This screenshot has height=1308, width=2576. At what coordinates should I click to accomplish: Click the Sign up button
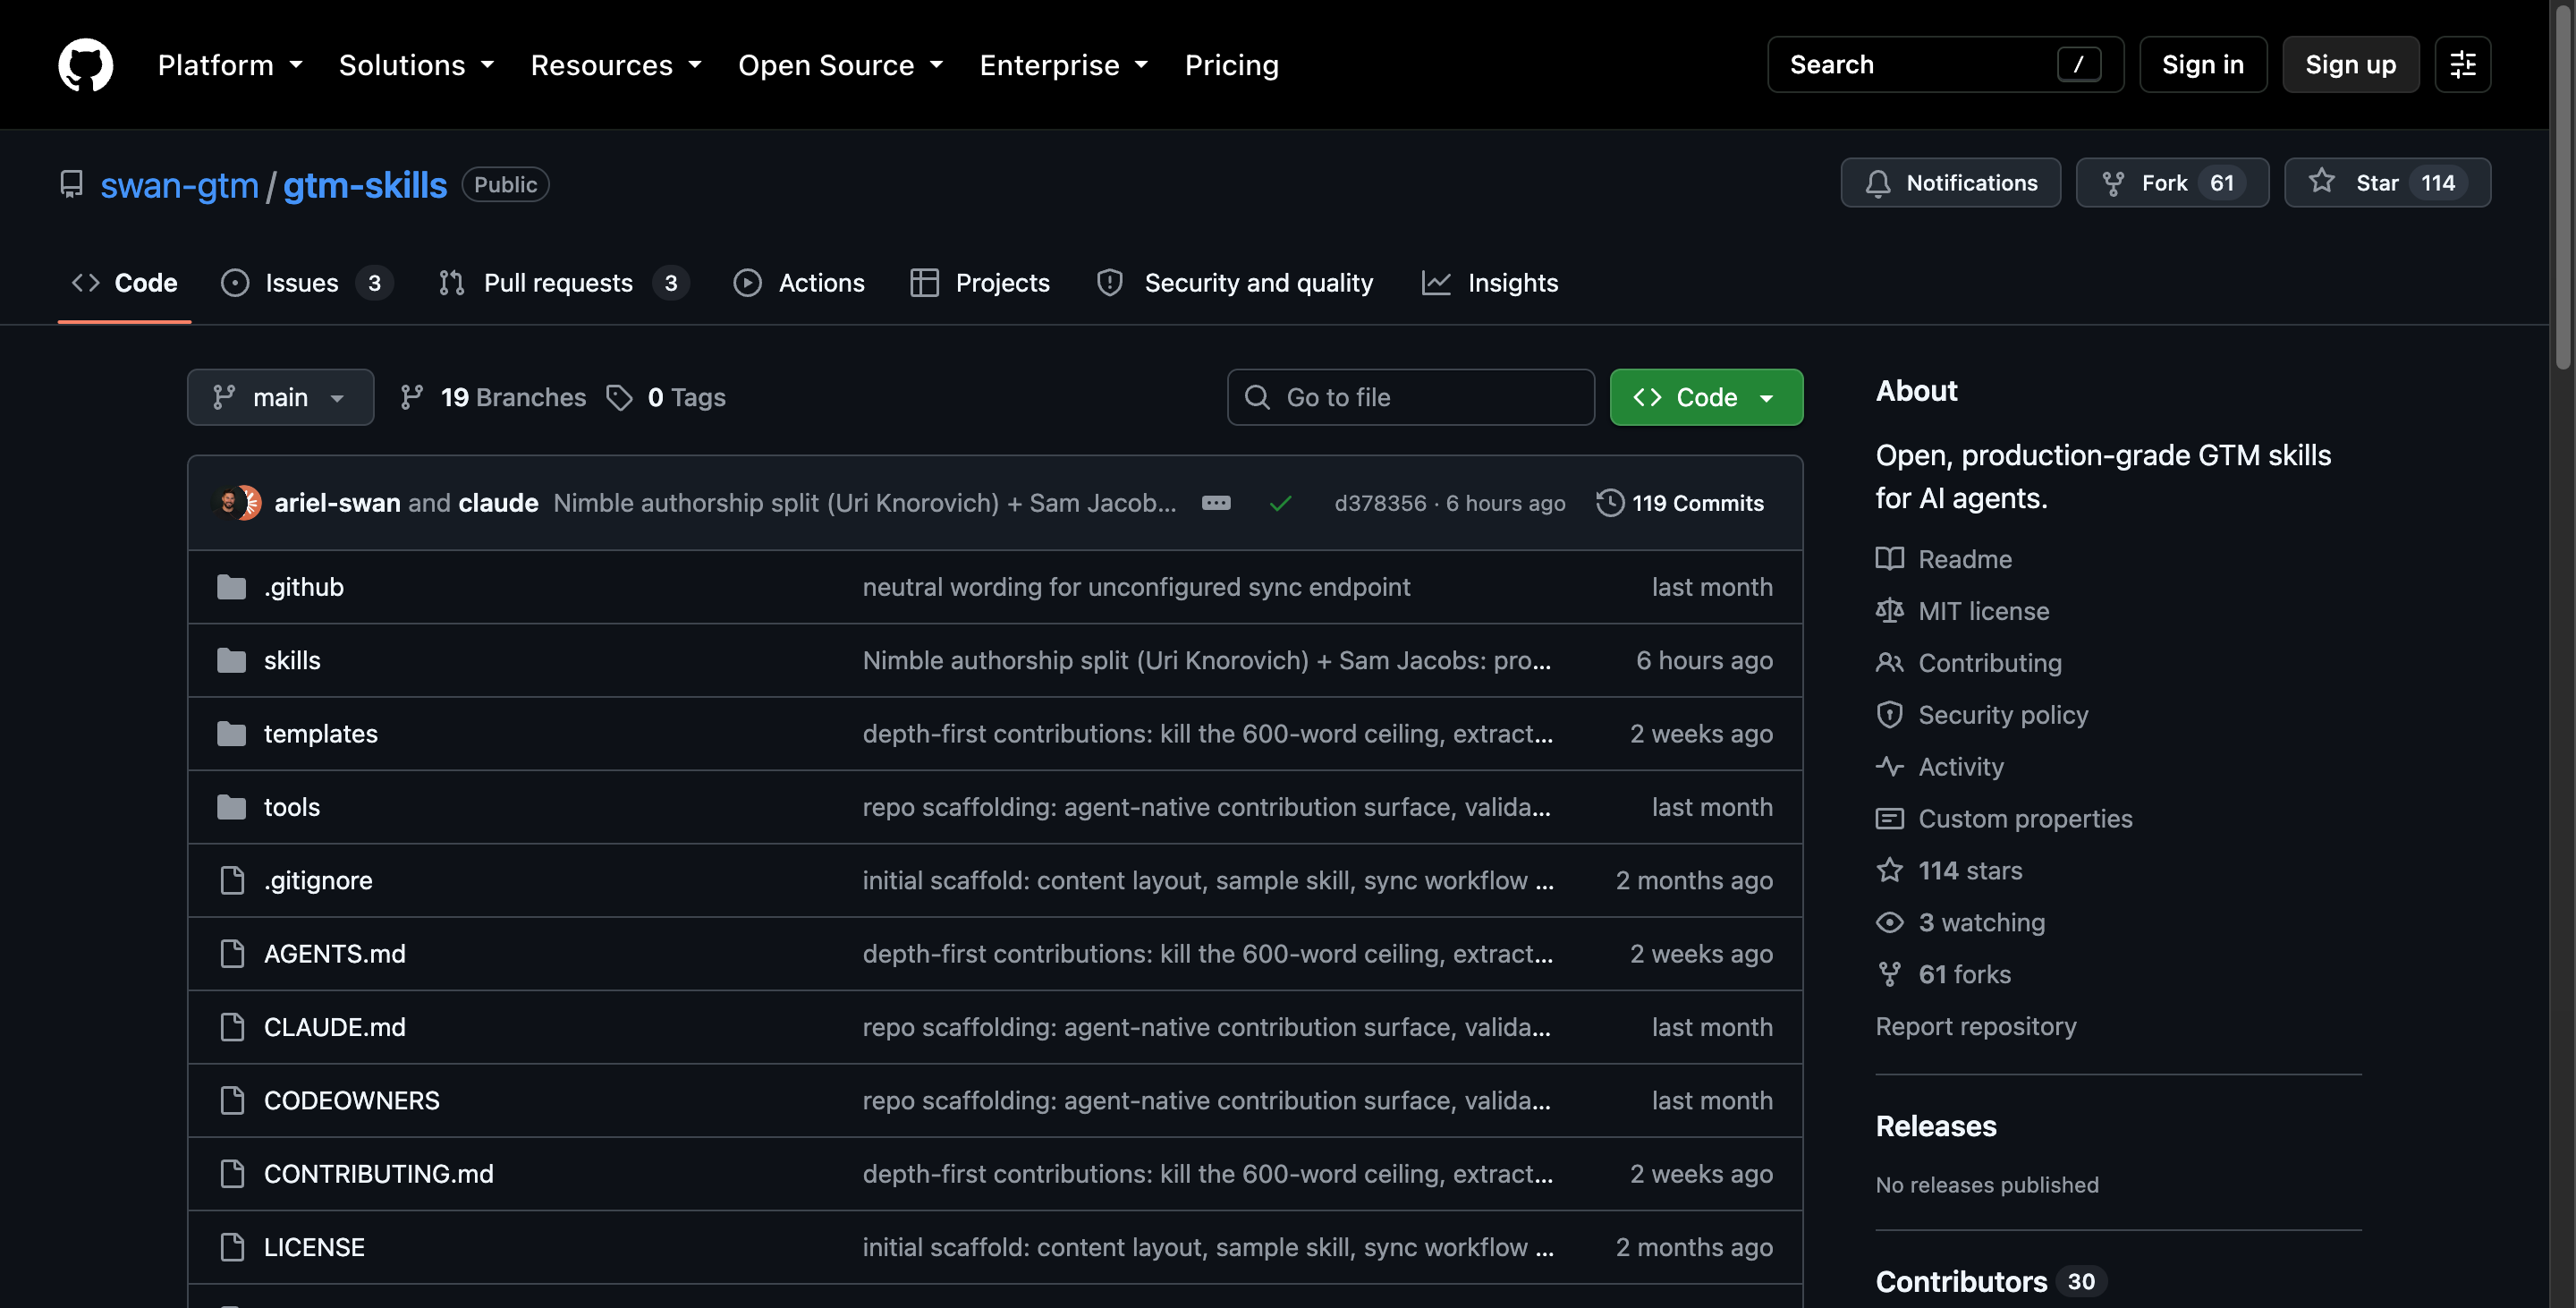pyautogui.click(x=2350, y=65)
